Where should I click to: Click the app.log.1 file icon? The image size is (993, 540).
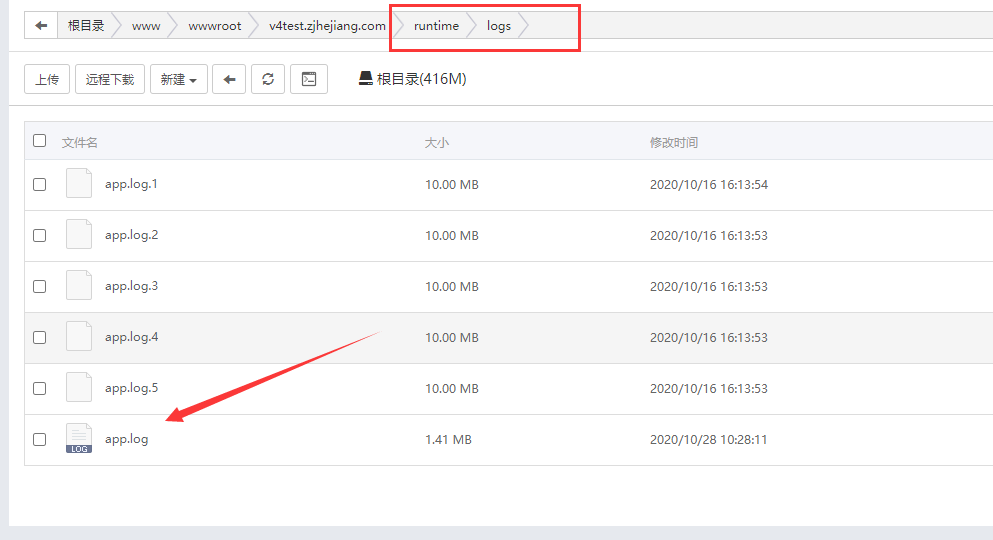(x=79, y=184)
